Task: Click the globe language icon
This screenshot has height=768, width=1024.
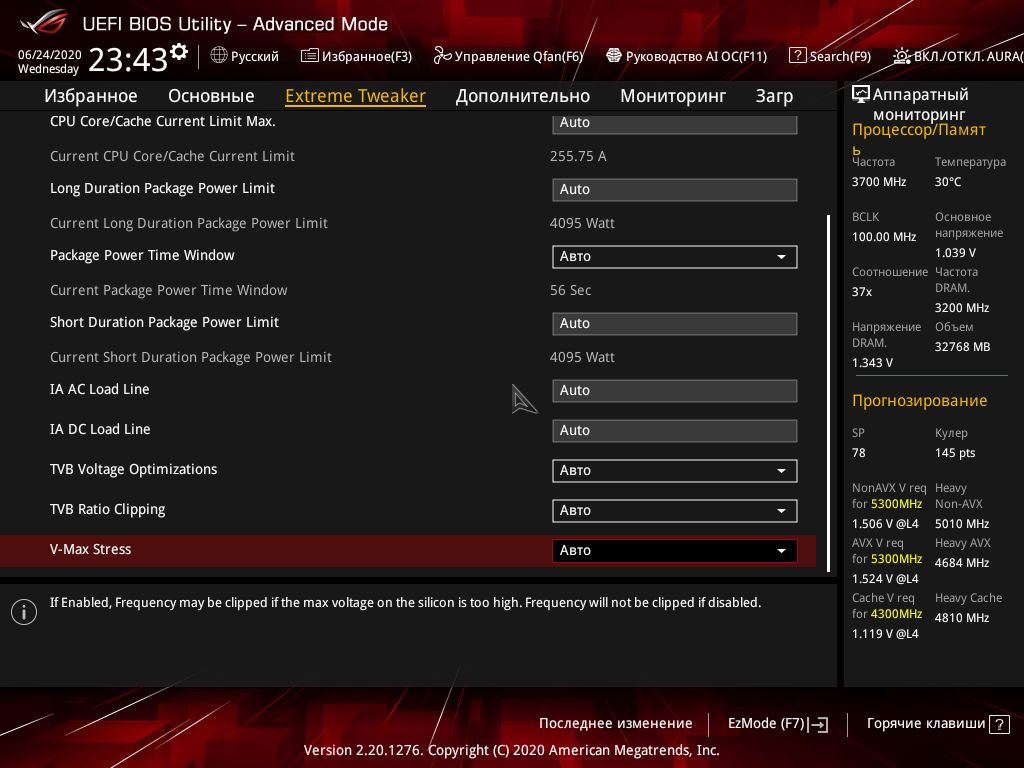Action: (219, 56)
